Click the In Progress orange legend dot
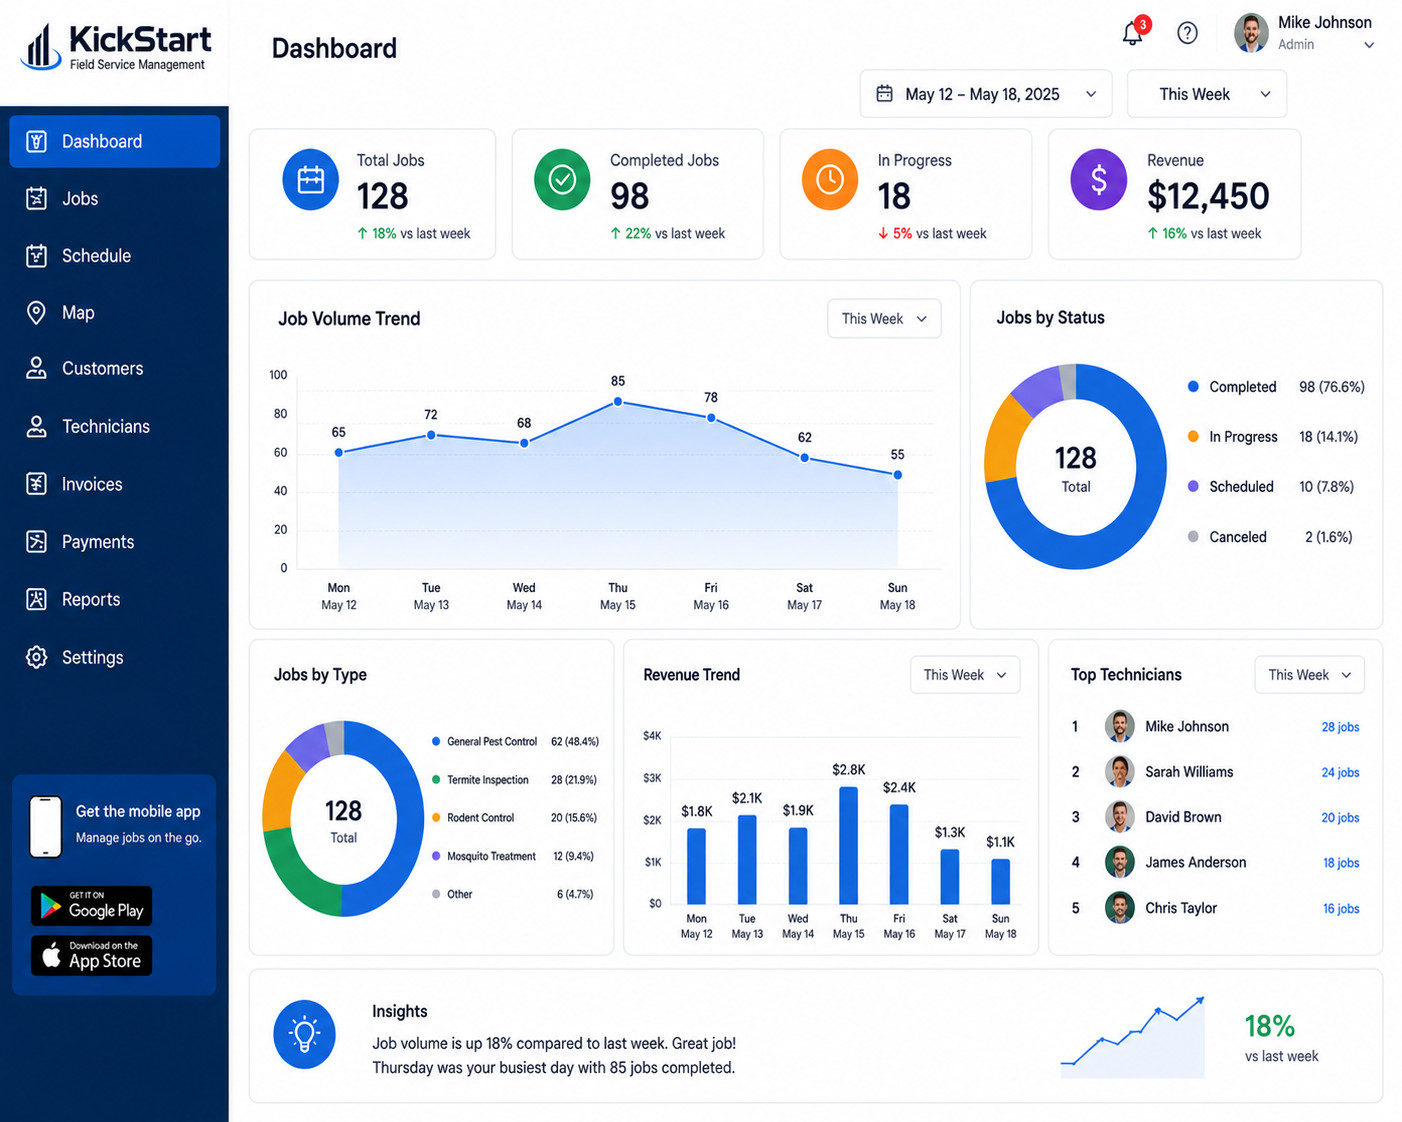This screenshot has width=1402, height=1122. point(1193,436)
